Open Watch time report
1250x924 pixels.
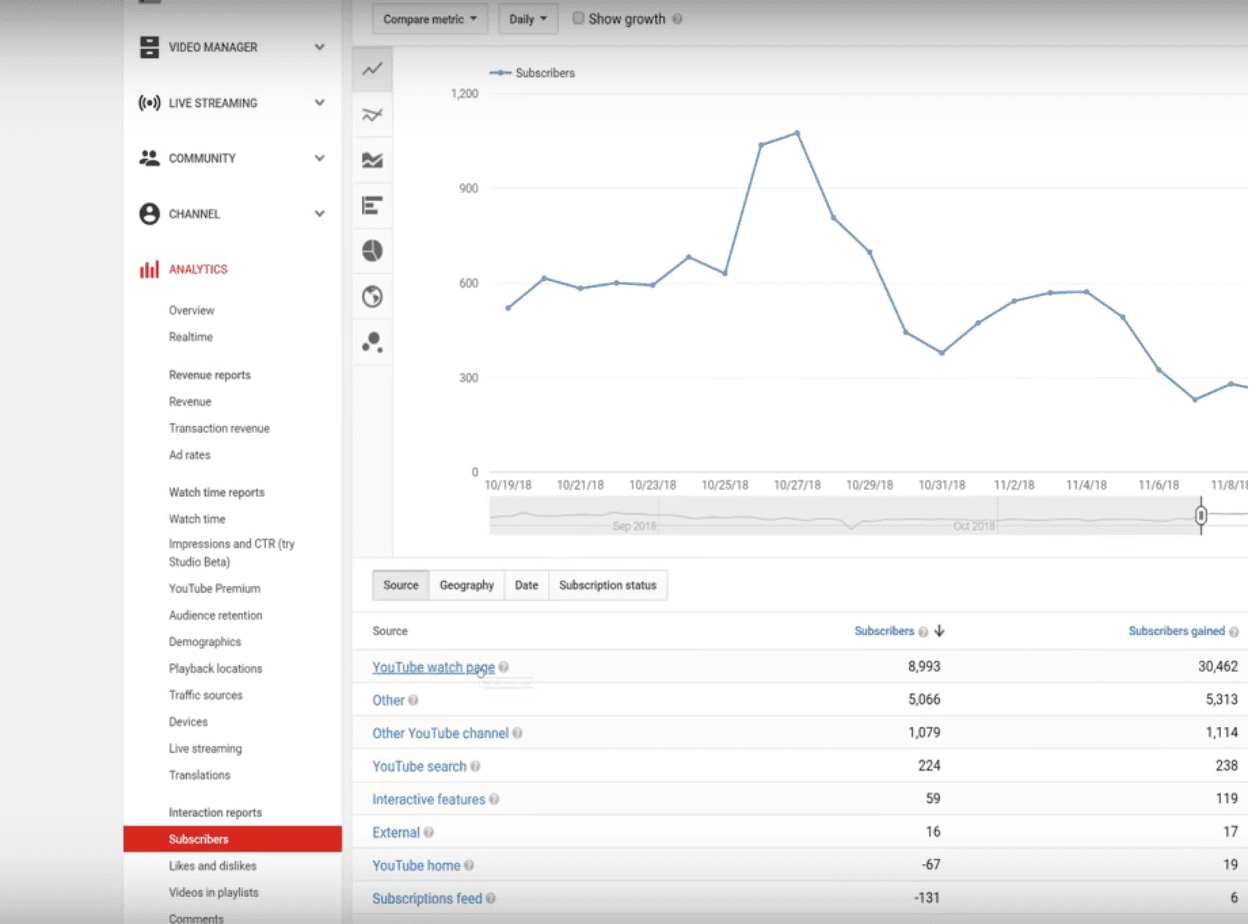click(x=197, y=519)
